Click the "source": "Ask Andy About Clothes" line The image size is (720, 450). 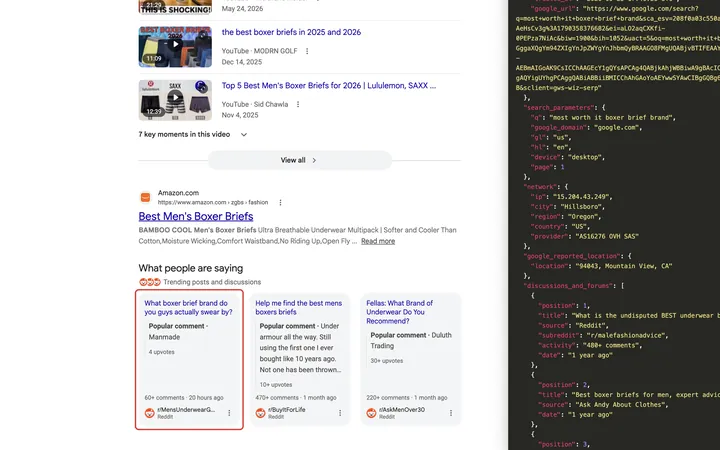(x=603, y=405)
